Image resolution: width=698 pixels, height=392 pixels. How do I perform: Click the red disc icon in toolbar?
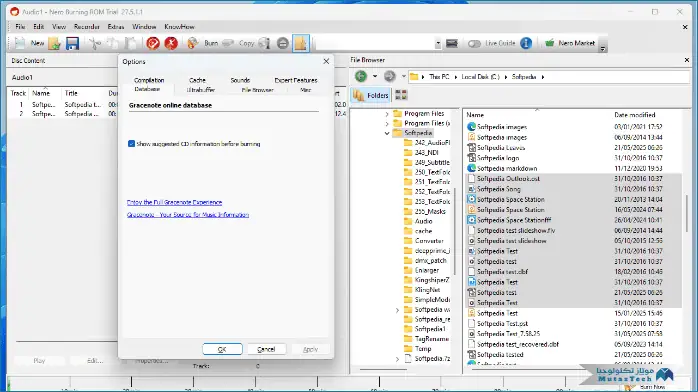click(153, 43)
